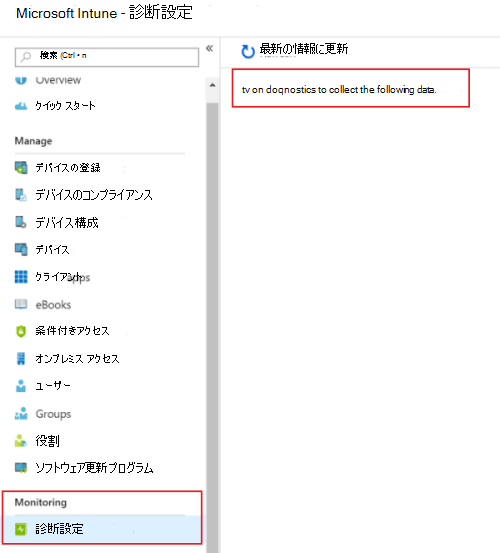Viewport: 500px width, 553px height.
Task: Click the client apps grid icon
Action: point(21,277)
